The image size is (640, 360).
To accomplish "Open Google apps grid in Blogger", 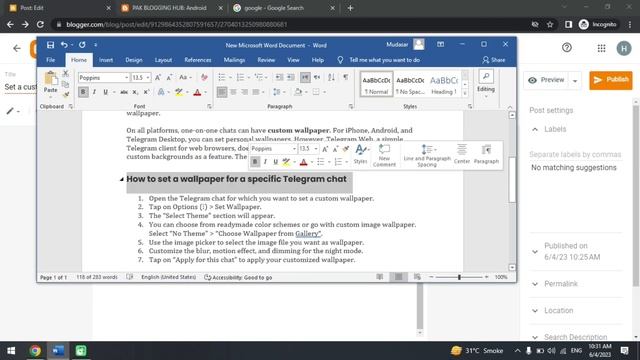I will [601, 48].
